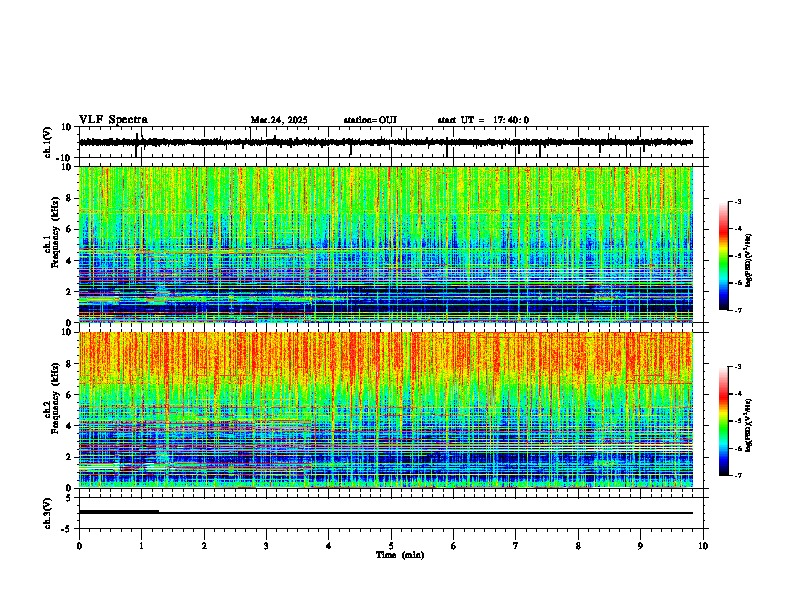
Task: Click the "VLF Spectra" plot title
Action: (113, 120)
